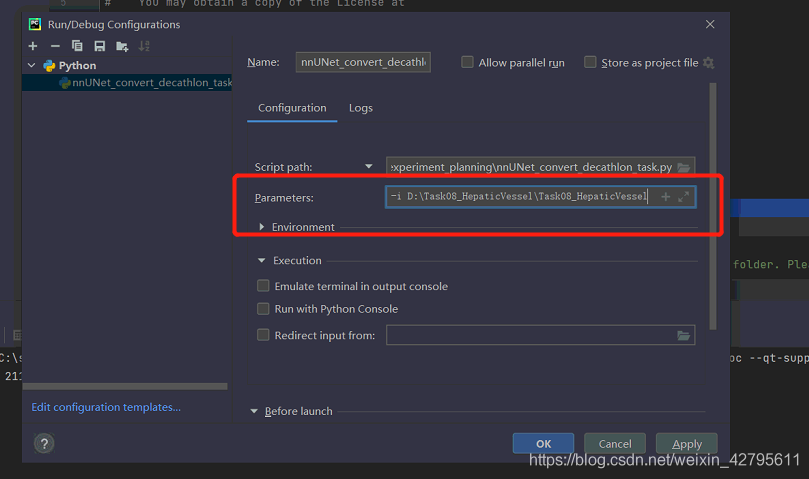809x479 pixels.
Task: Remove the selected configuration
Action: (55, 46)
